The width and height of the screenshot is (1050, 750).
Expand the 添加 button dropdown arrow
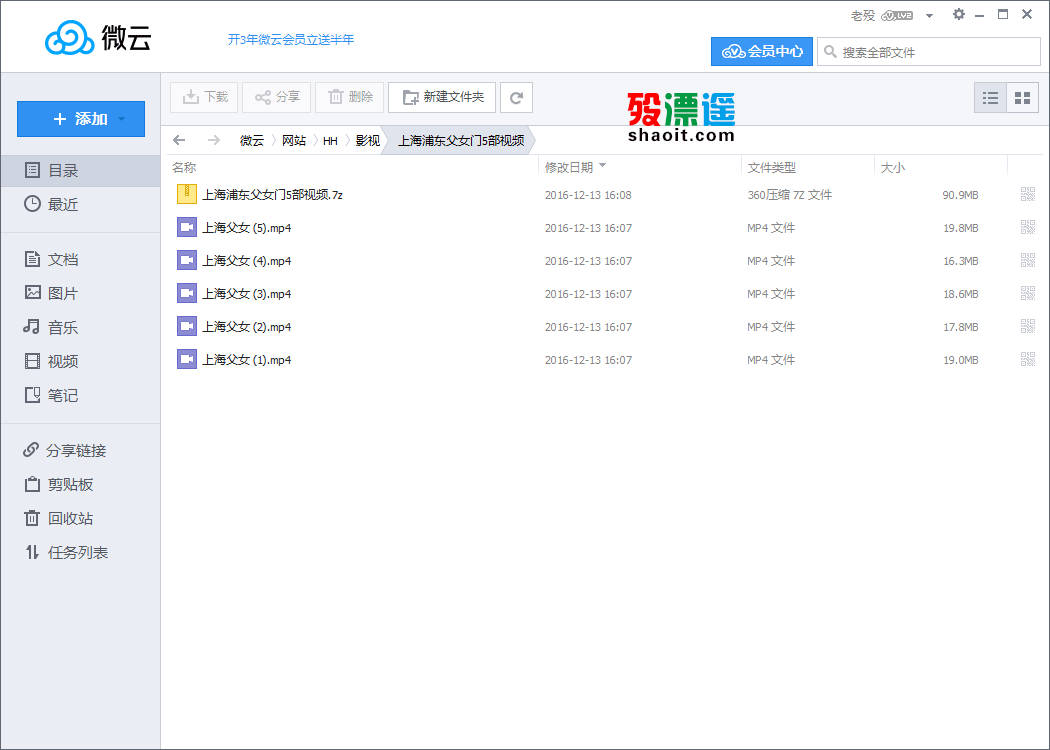121,119
